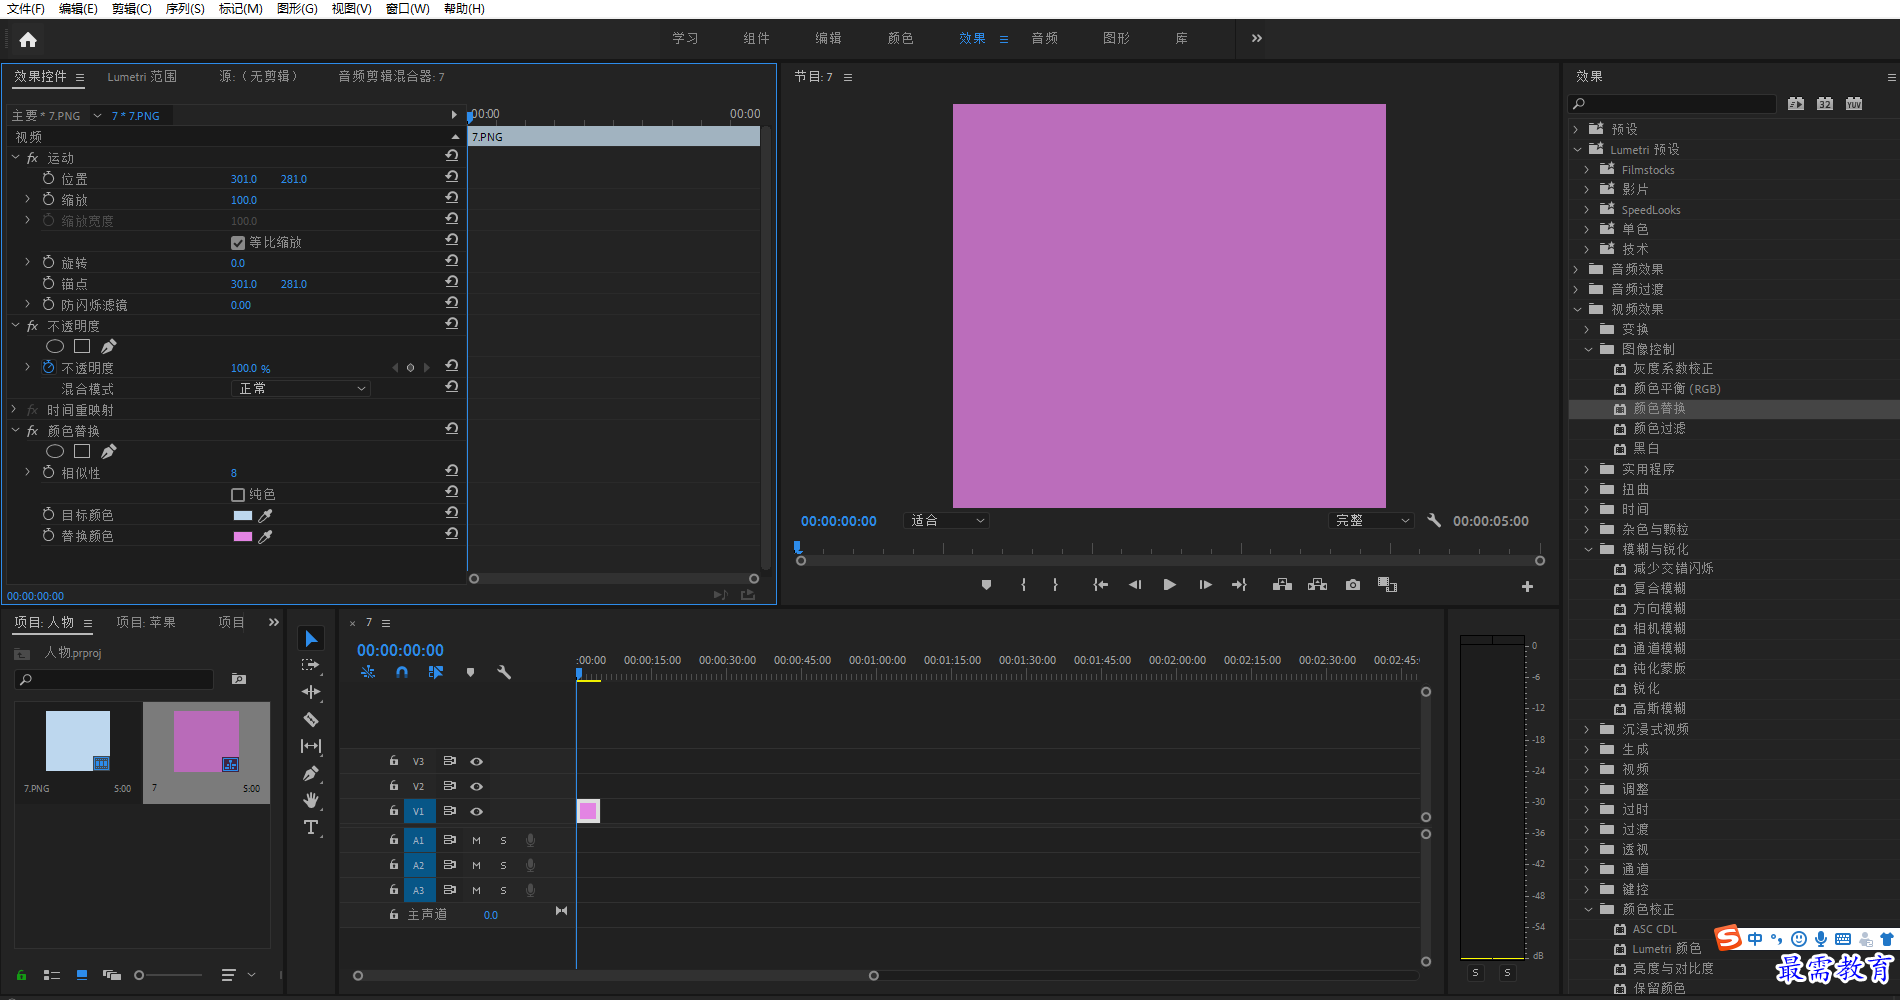This screenshot has width=1900, height=1000.
Task: Click the Play button in program monitor
Action: [x=1169, y=585]
